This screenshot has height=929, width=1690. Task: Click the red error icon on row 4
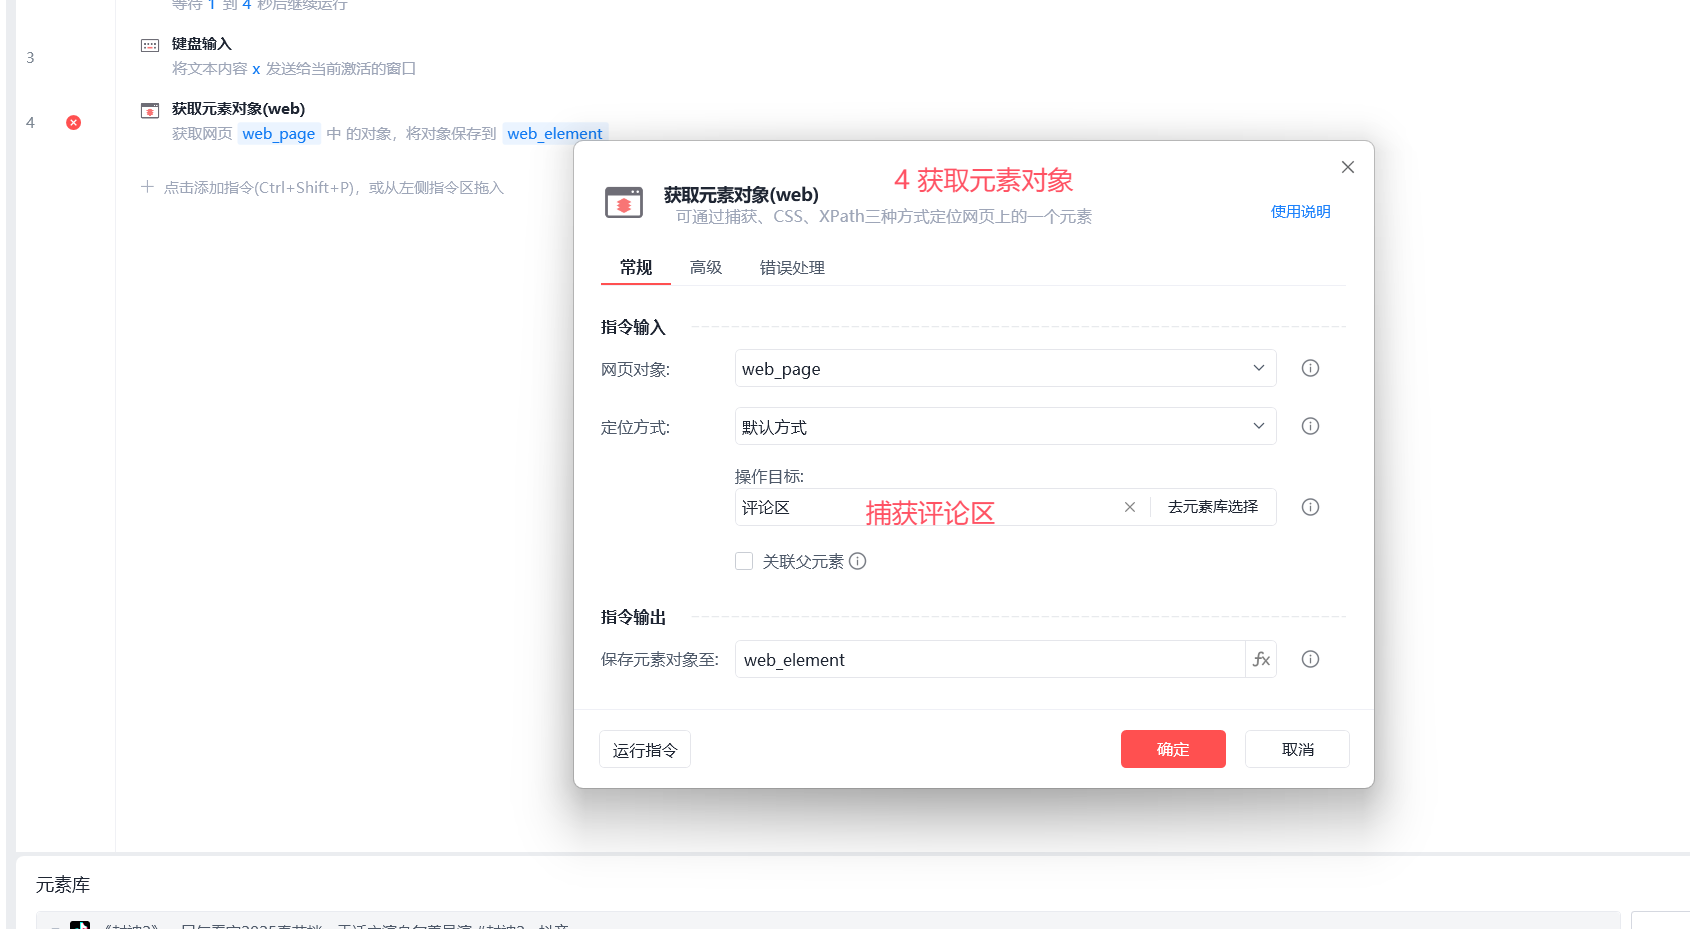click(x=73, y=122)
